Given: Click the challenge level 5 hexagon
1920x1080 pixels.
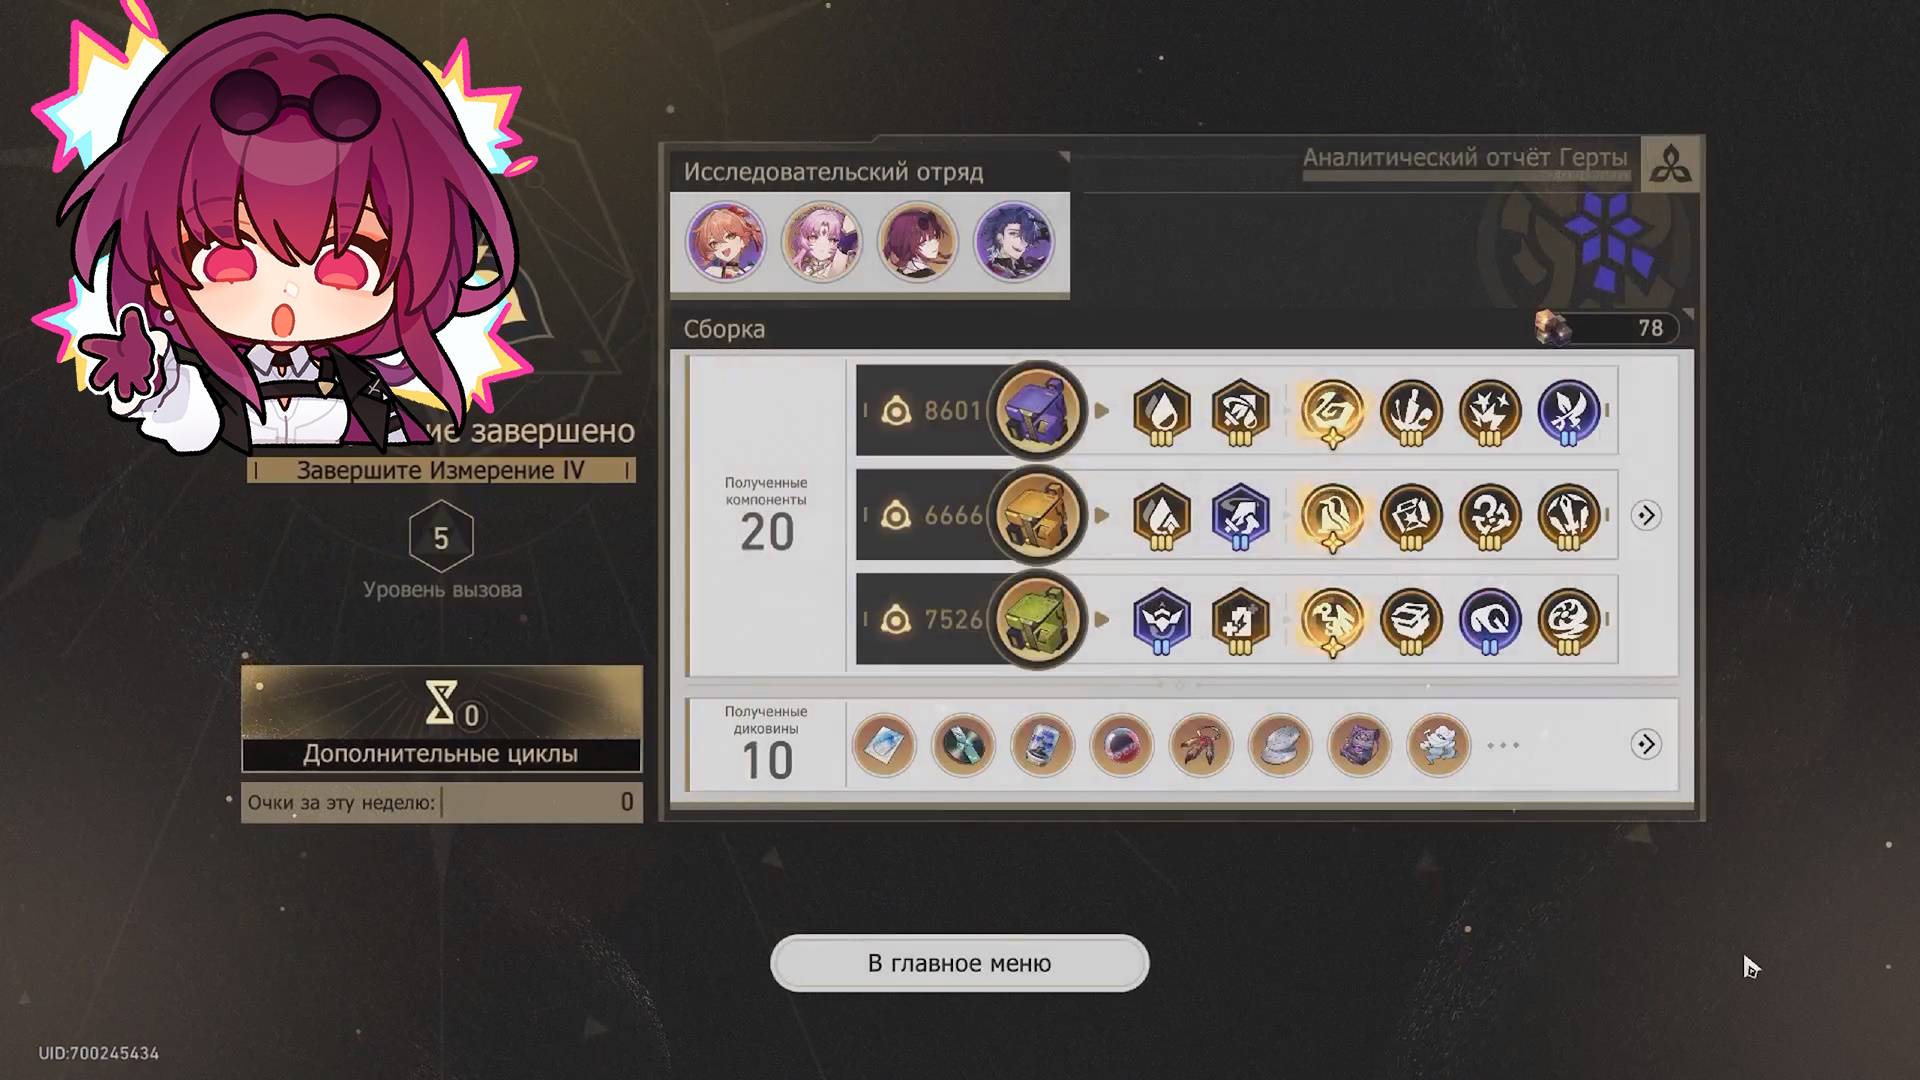Looking at the screenshot, I should 441,538.
